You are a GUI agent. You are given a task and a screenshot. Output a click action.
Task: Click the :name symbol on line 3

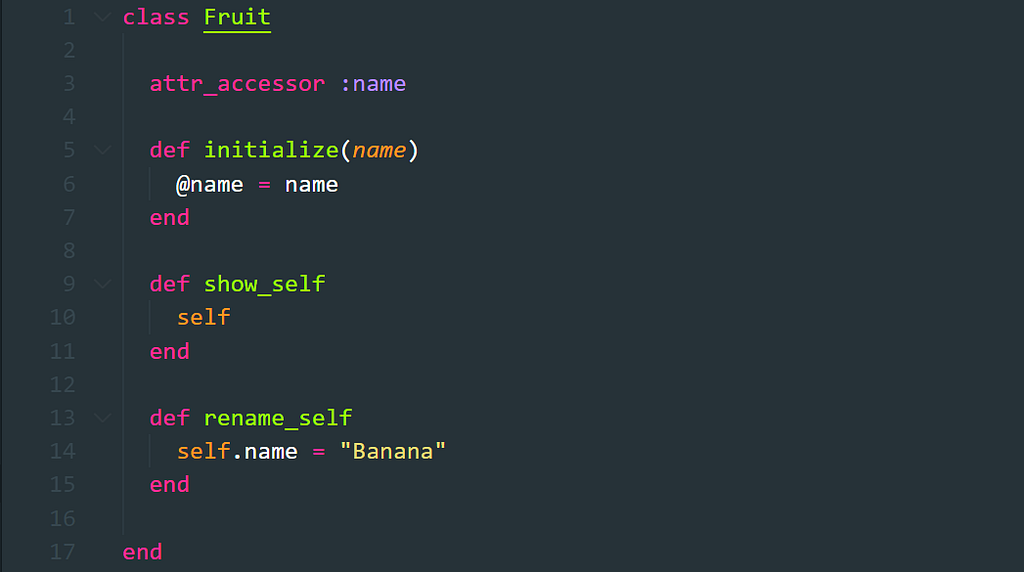coord(373,84)
